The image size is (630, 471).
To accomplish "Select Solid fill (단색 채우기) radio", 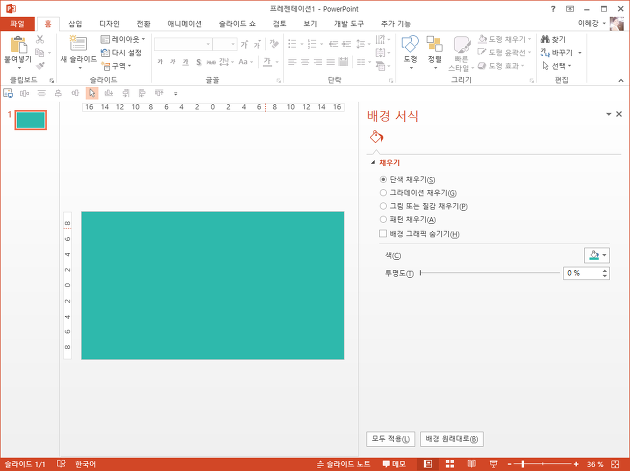I will [383, 179].
